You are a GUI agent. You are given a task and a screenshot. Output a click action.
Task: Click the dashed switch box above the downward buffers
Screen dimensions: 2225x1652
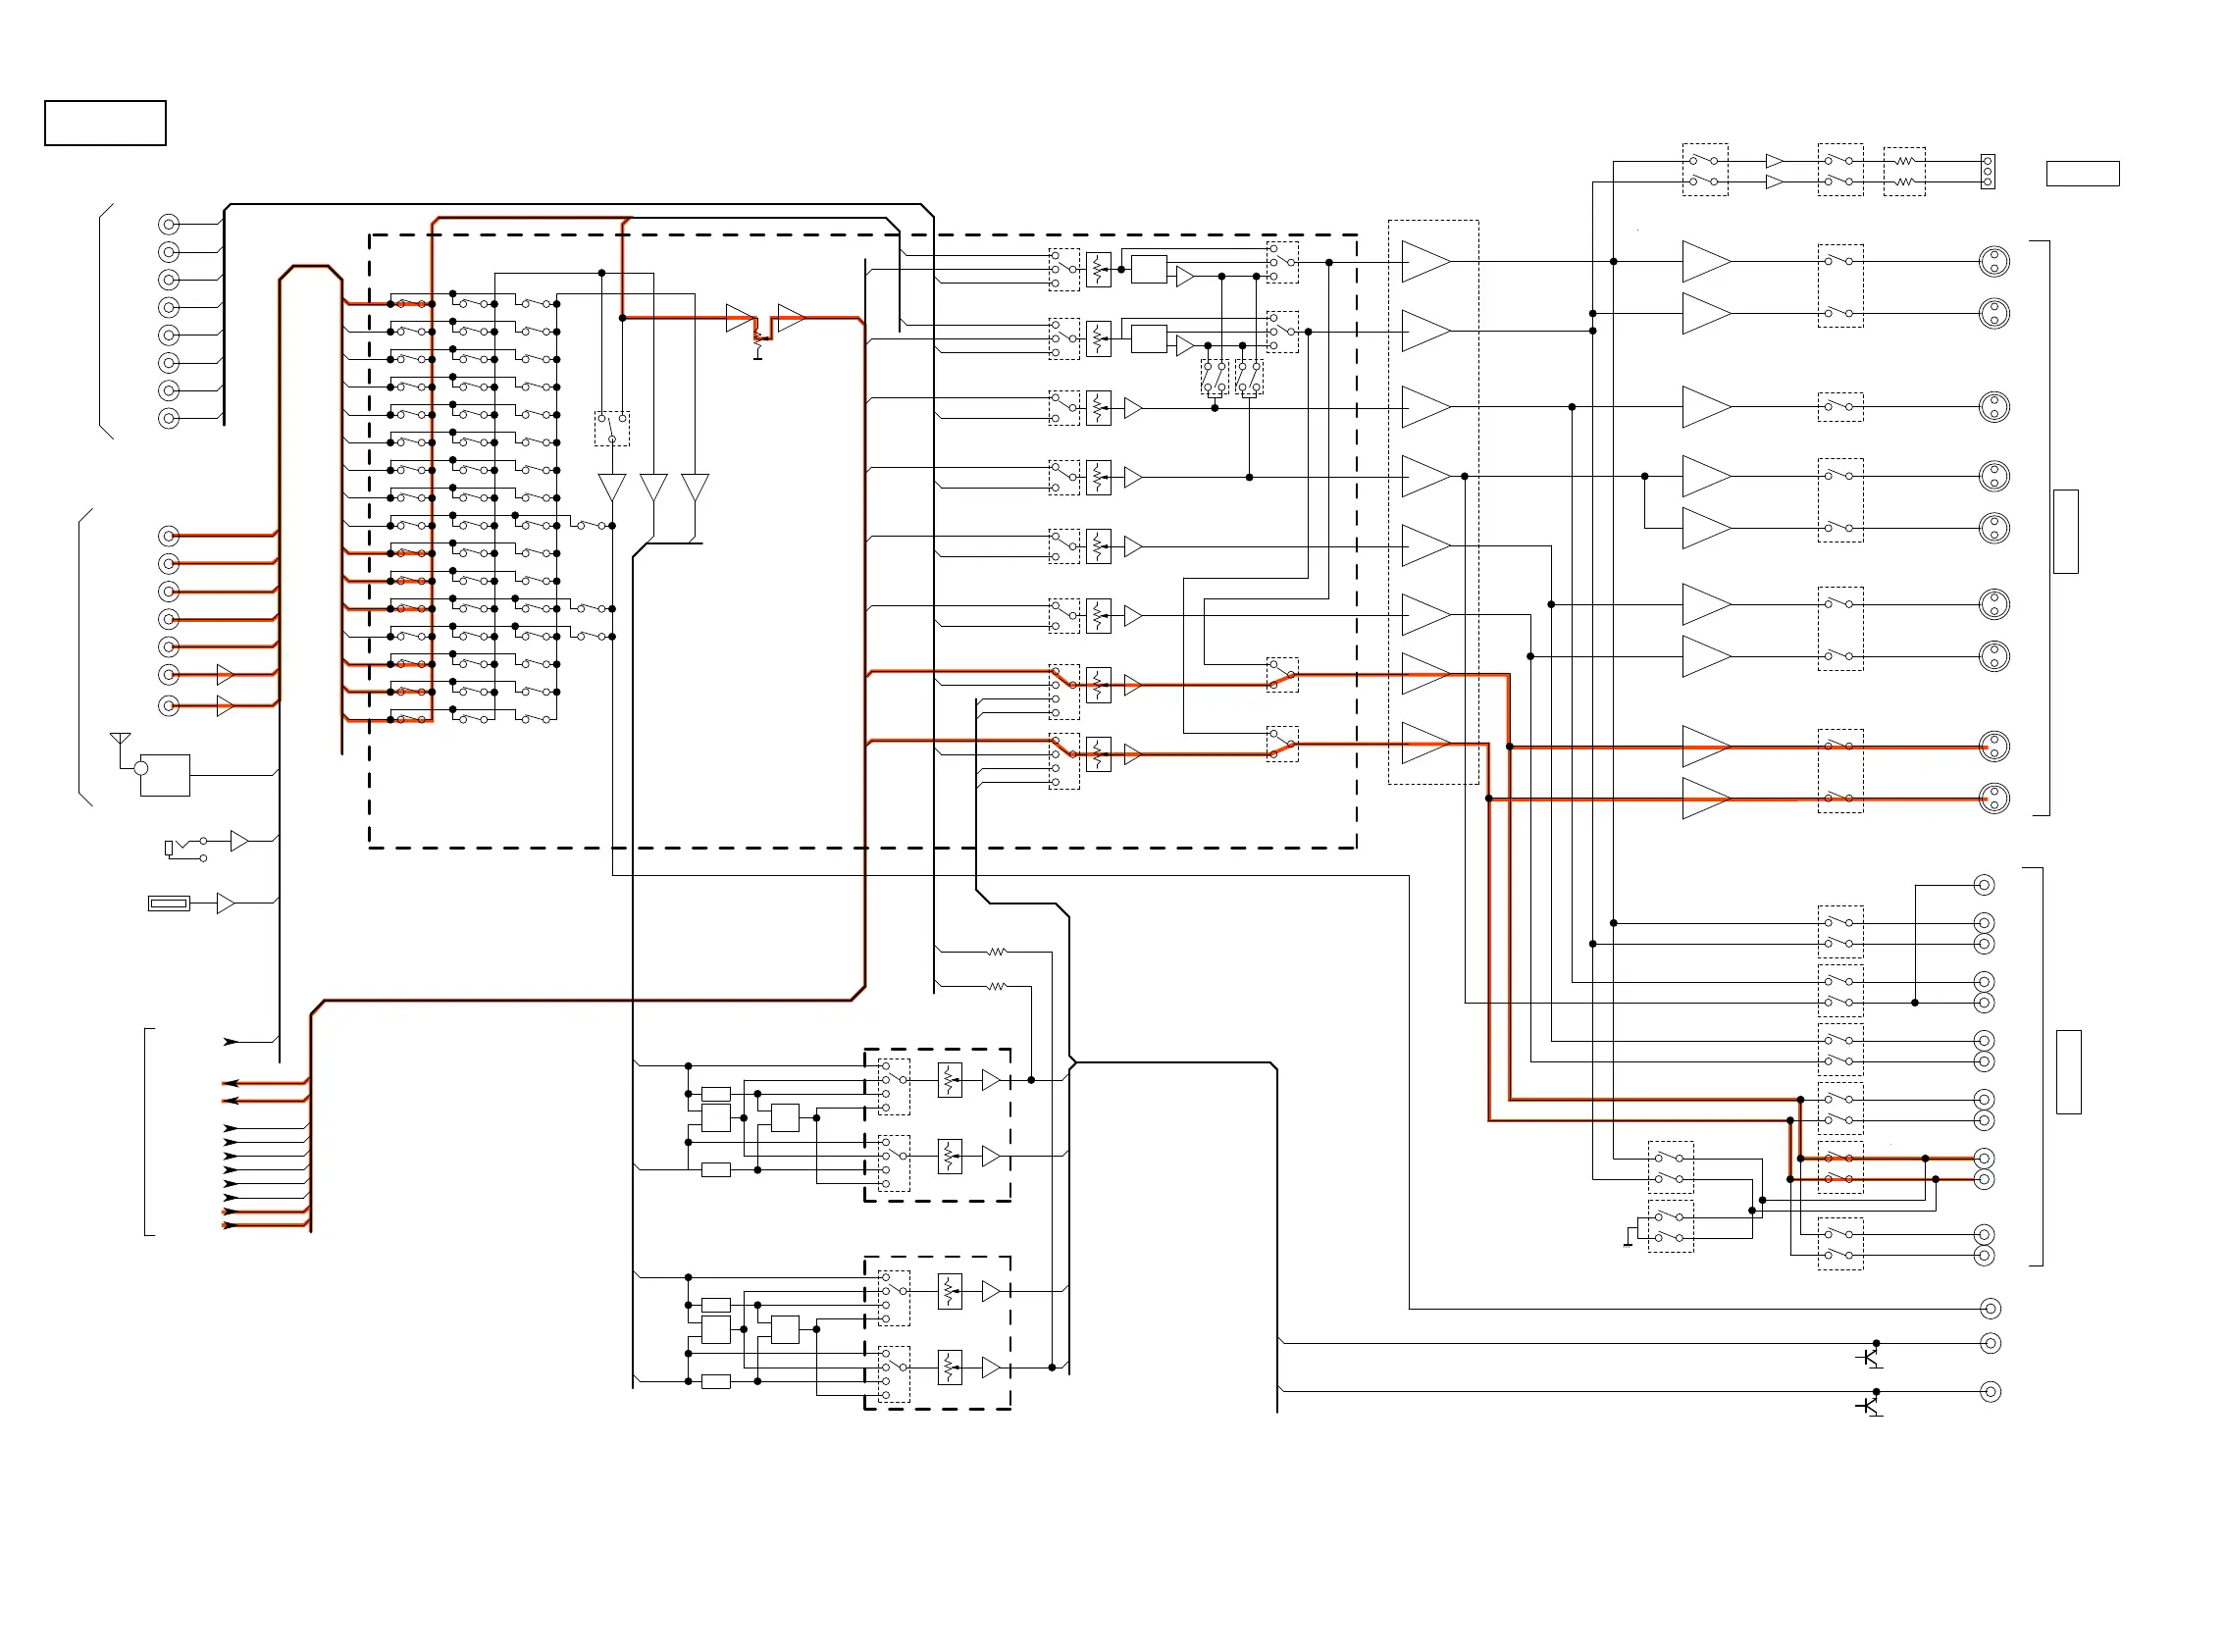coord(611,429)
